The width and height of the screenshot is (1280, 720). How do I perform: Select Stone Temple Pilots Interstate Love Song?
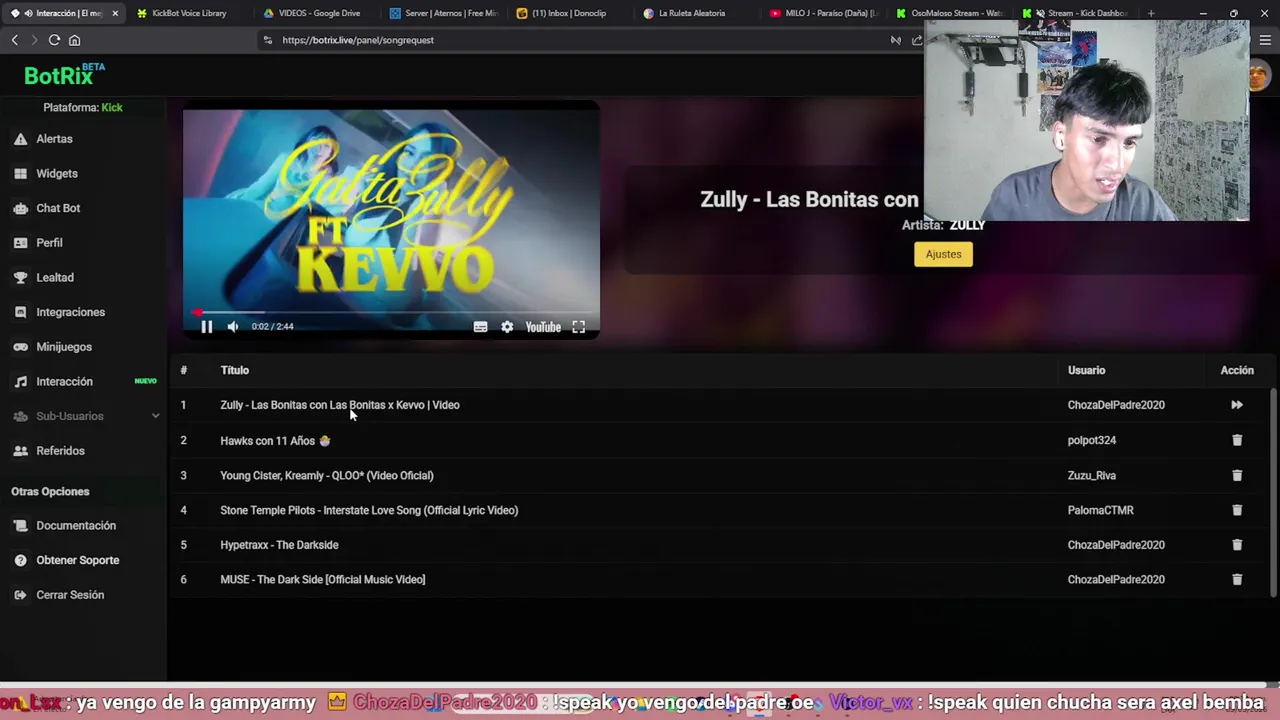coord(369,510)
